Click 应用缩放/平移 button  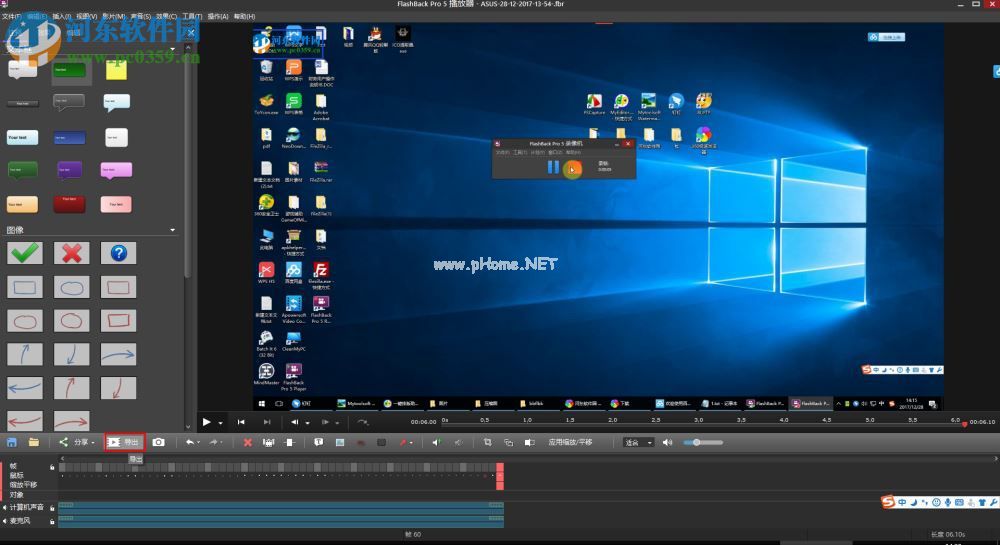point(570,442)
